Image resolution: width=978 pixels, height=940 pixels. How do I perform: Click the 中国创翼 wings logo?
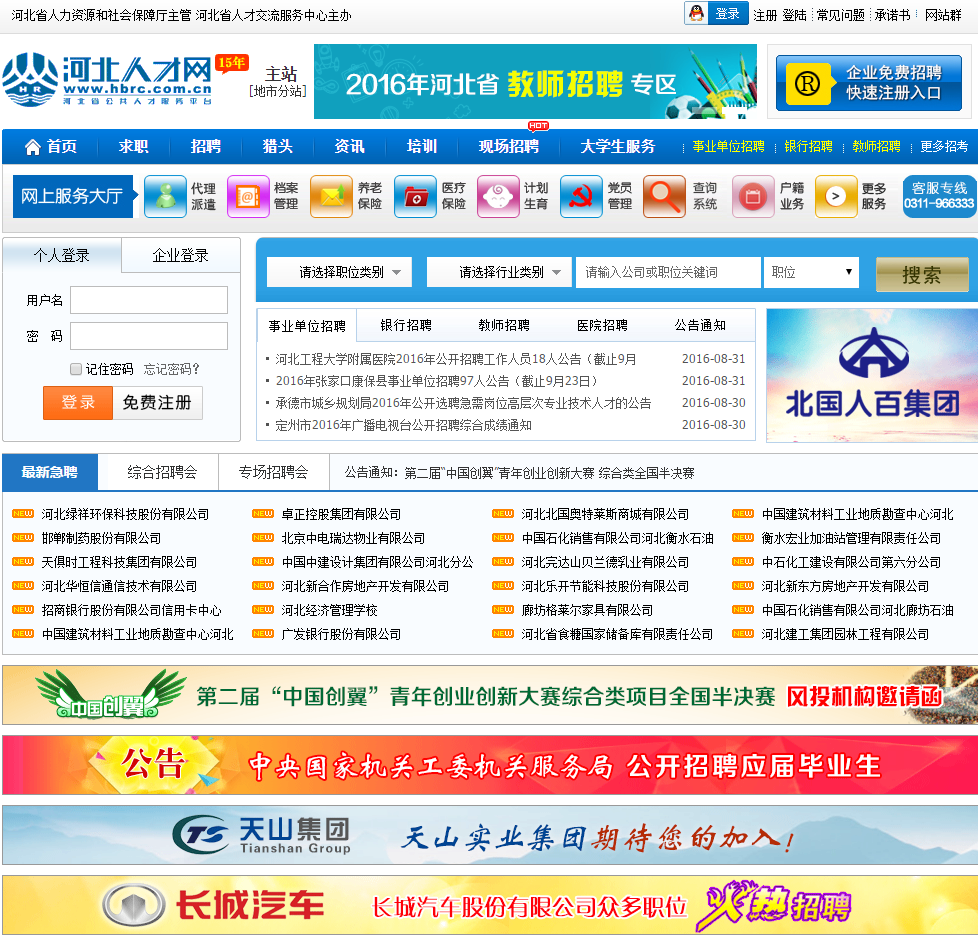(x=110, y=694)
